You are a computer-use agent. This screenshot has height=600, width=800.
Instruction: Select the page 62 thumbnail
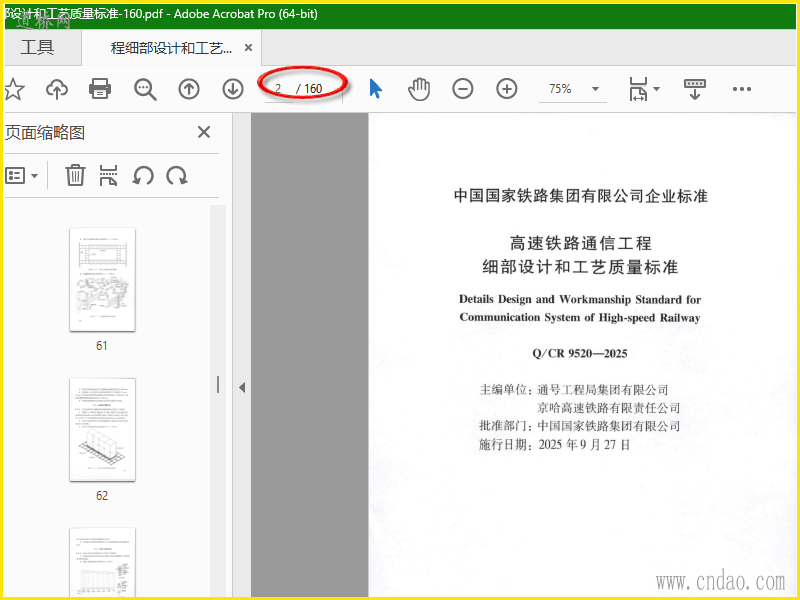pyautogui.click(x=103, y=430)
